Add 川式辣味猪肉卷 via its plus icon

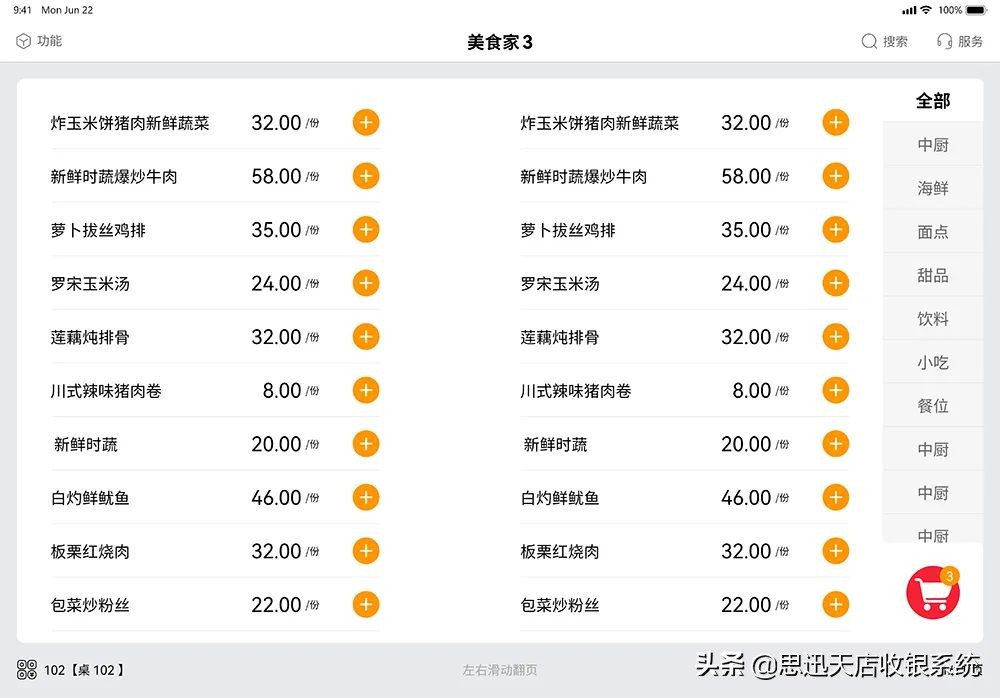[x=365, y=390]
